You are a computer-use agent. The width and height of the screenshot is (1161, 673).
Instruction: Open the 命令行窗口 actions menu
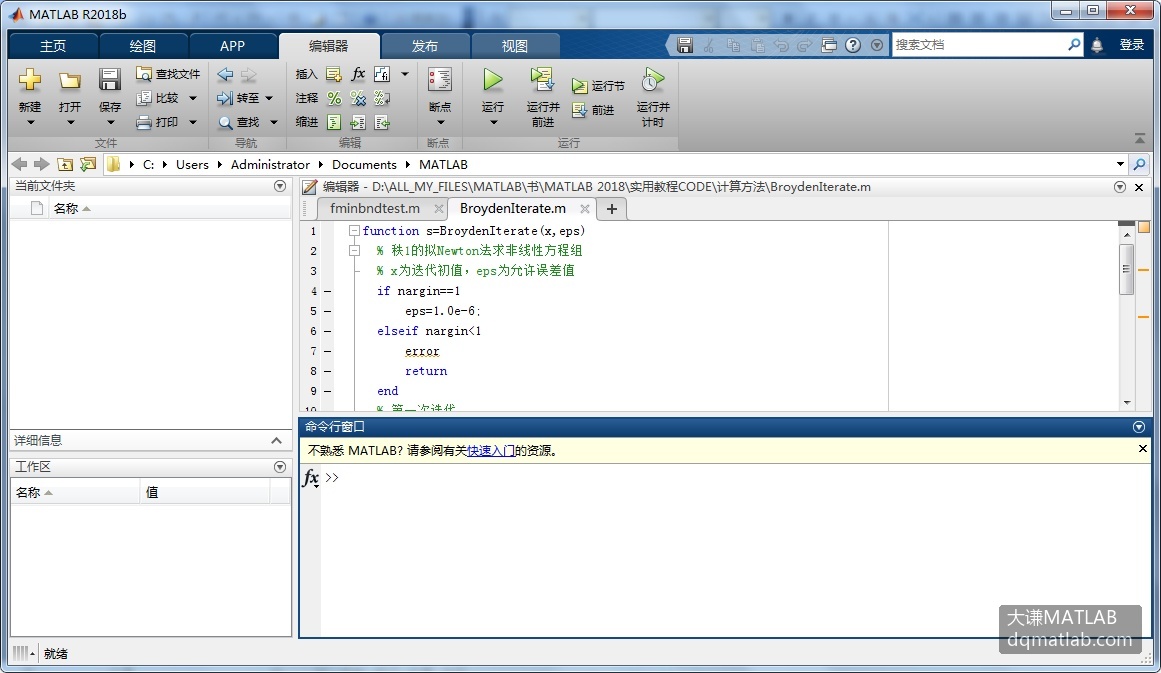tap(1139, 426)
